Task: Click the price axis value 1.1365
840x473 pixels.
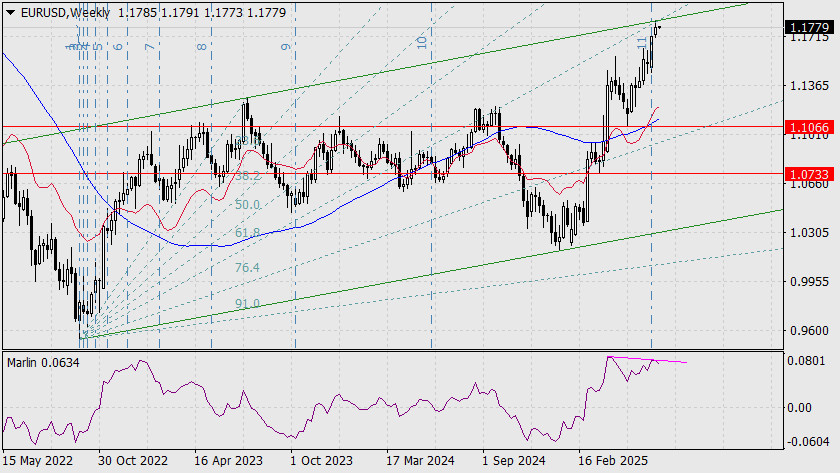Action: point(809,86)
